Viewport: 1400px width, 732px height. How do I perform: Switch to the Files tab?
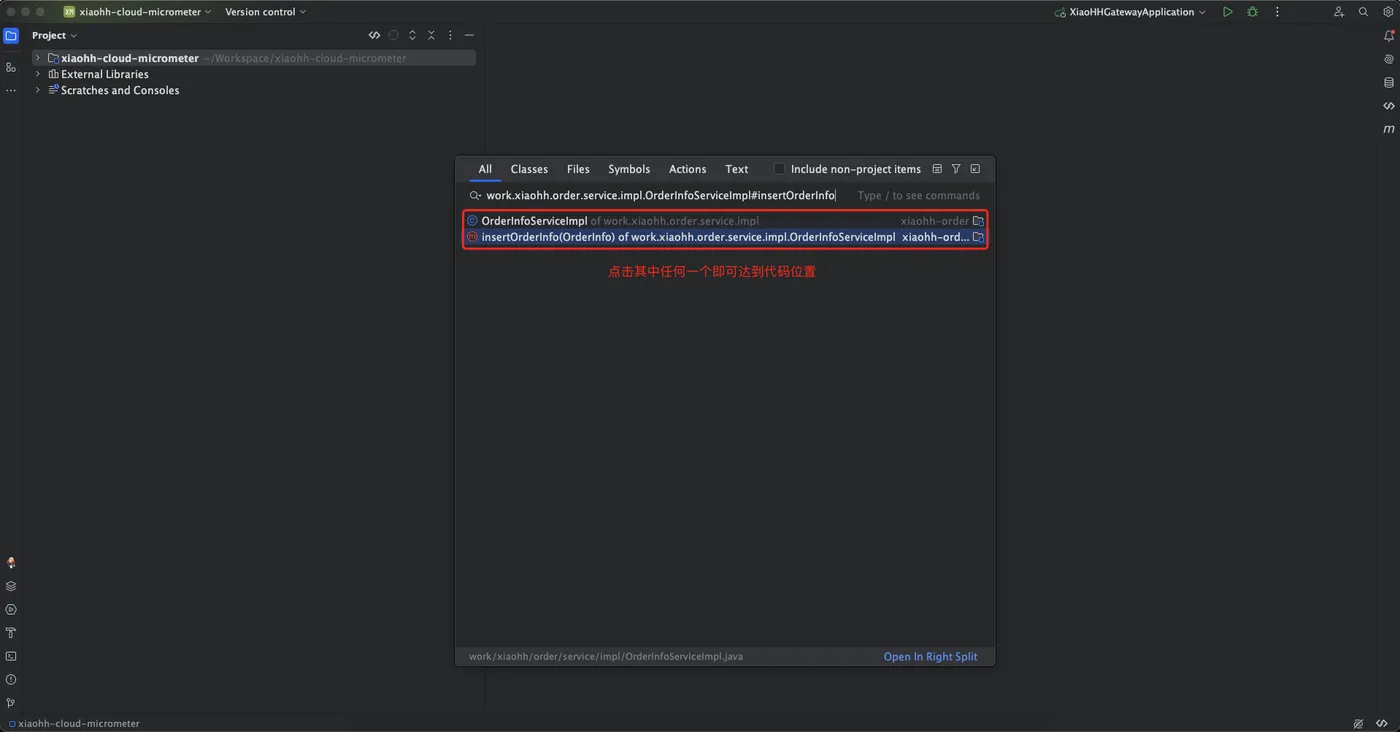pos(578,169)
